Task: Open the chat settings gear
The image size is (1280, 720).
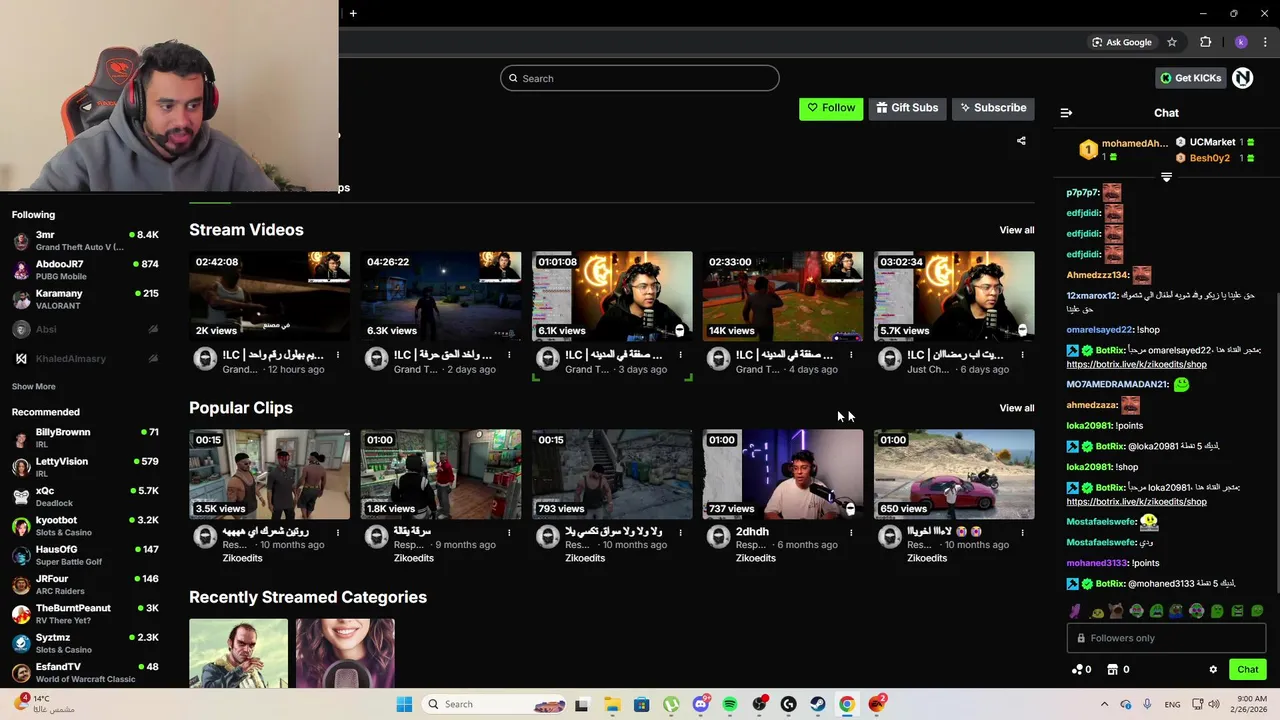Action: pos(1213,669)
